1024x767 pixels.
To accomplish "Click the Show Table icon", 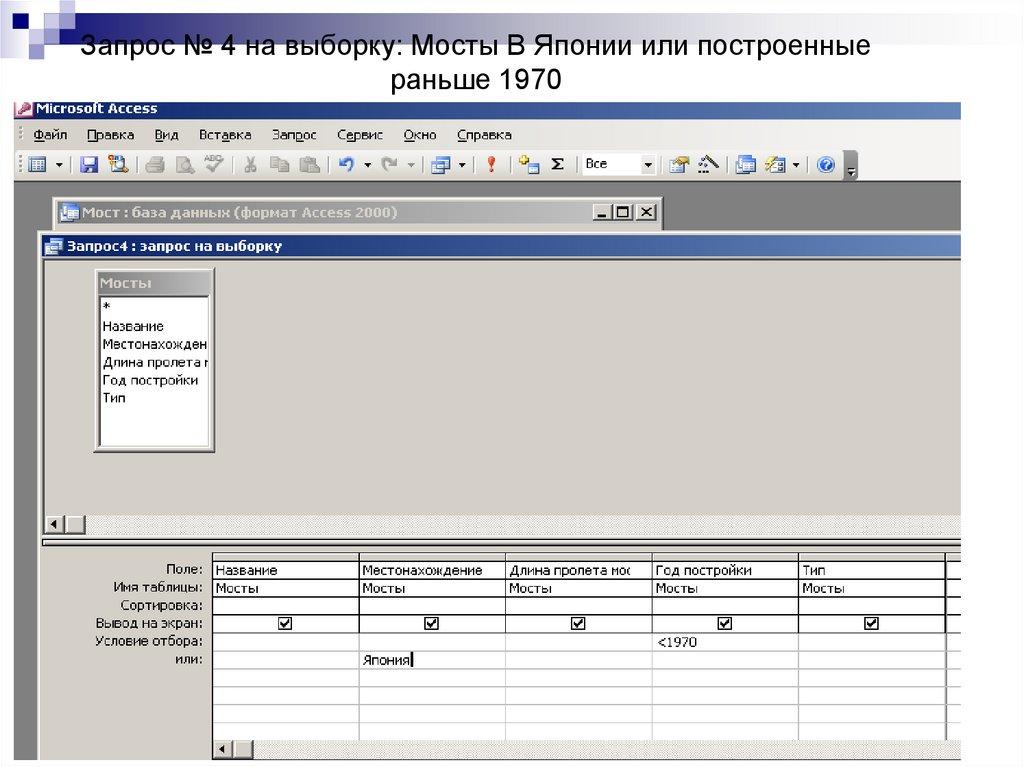I will (529, 165).
